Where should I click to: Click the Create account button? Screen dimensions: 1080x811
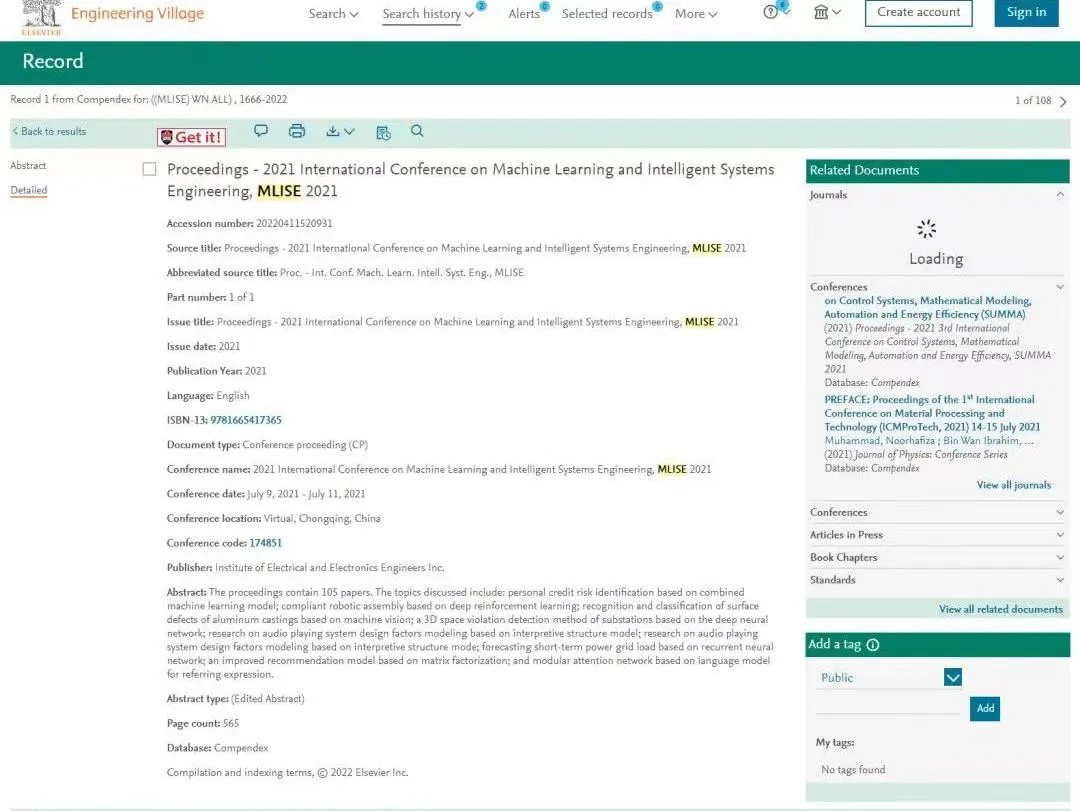[x=918, y=12]
